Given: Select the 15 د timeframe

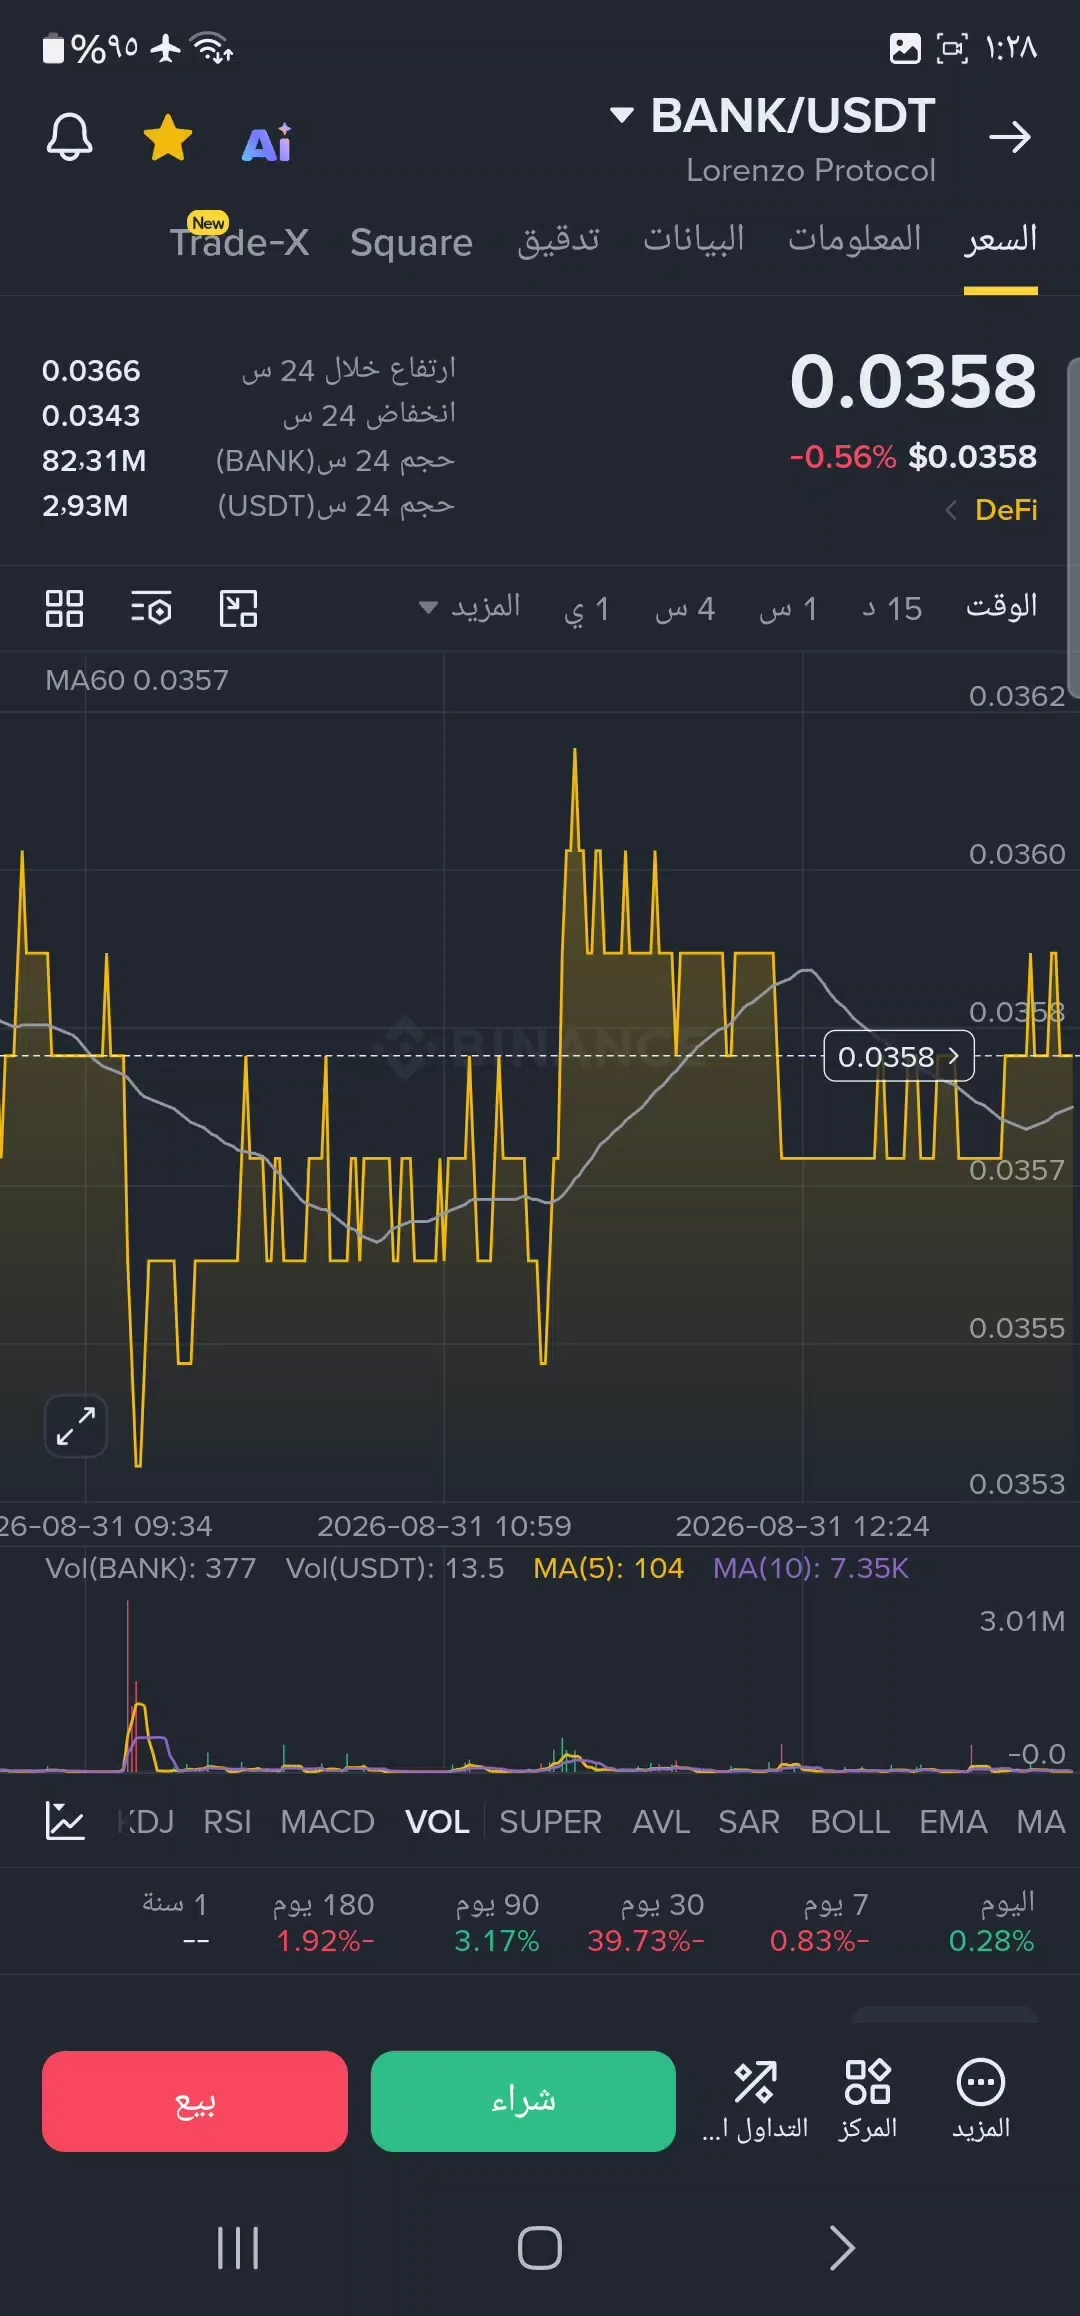Looking at the screenshot, I should pyautogui.click(x=892, y=608).
